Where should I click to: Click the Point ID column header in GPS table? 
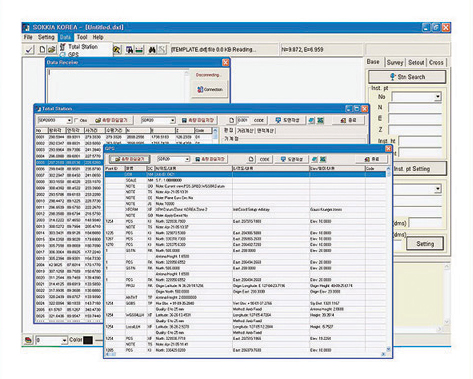(x=115, y=169)
